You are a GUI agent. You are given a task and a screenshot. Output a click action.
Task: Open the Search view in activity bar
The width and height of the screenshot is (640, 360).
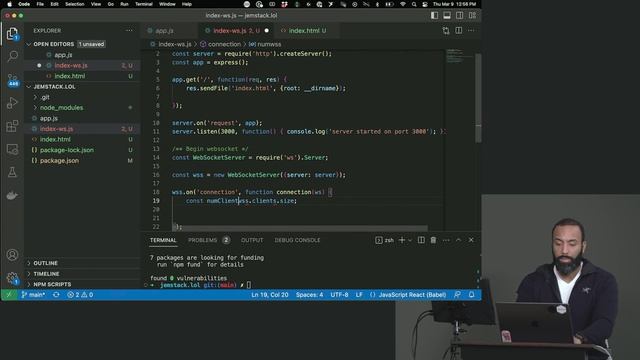(x=12, y=56)
